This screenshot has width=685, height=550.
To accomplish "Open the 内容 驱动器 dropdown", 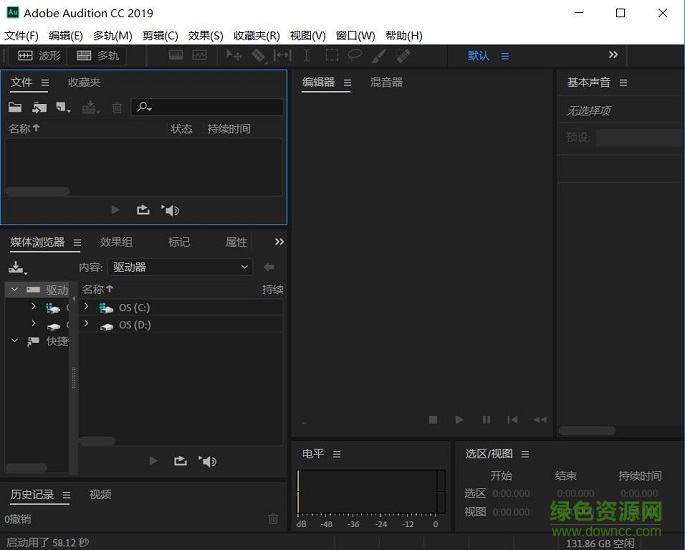I will coord(180,267).
